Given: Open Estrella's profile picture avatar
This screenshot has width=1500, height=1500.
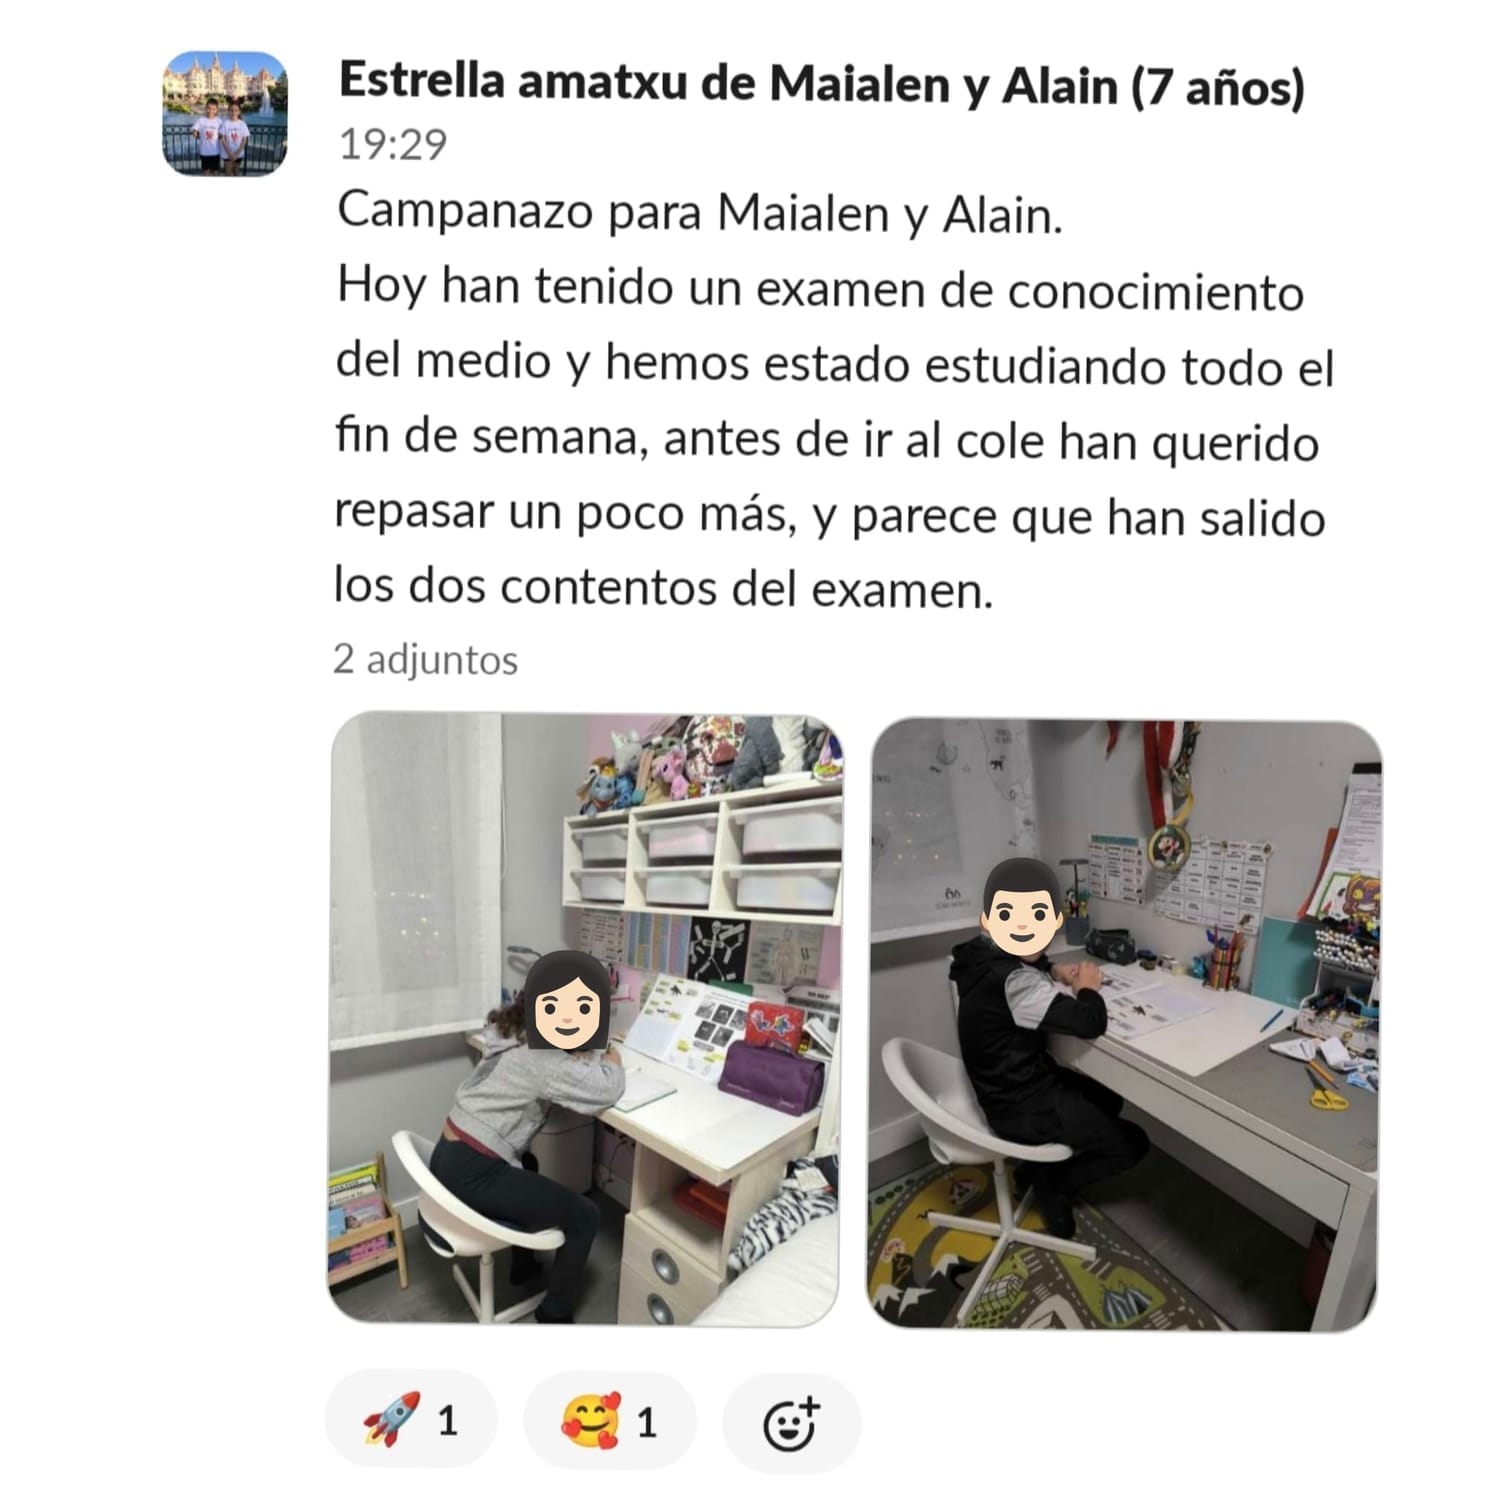Looking at the screenshot, I should (225, 114).
